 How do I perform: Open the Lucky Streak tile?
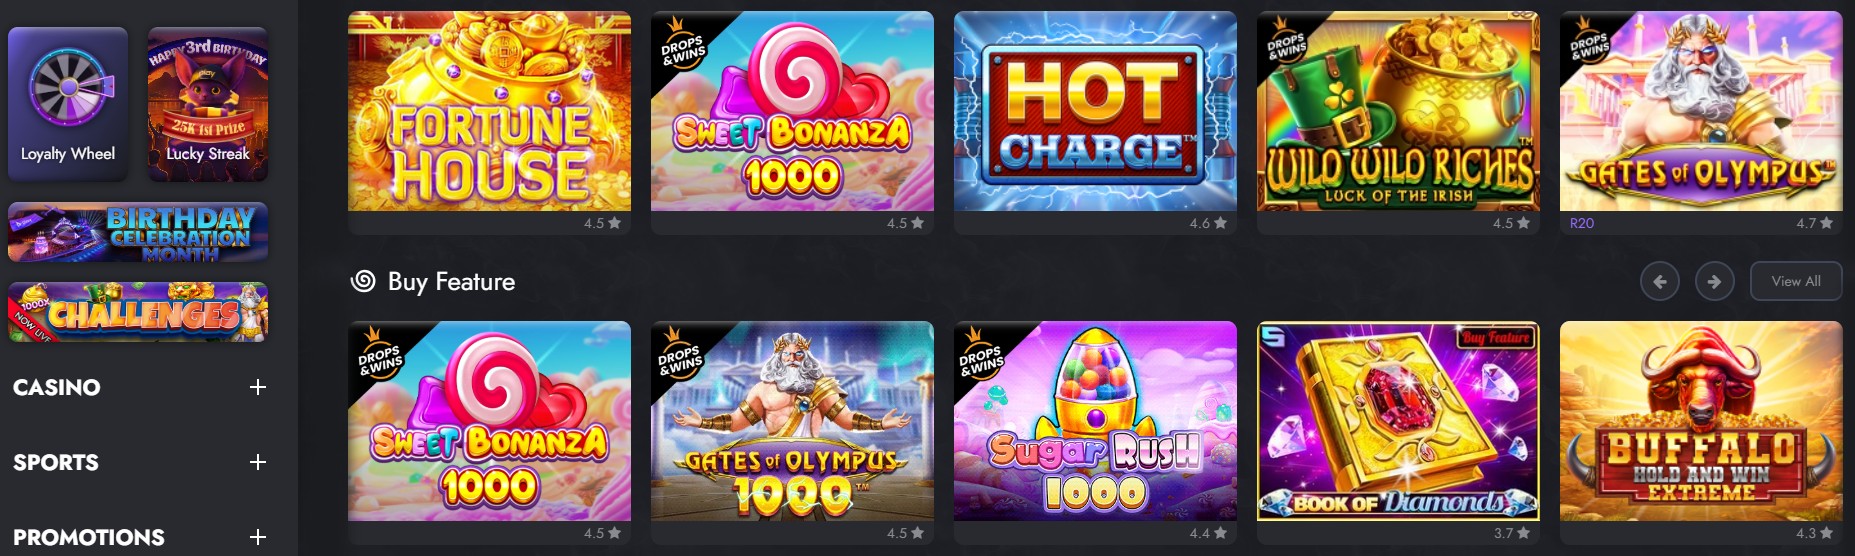[208, 103]
